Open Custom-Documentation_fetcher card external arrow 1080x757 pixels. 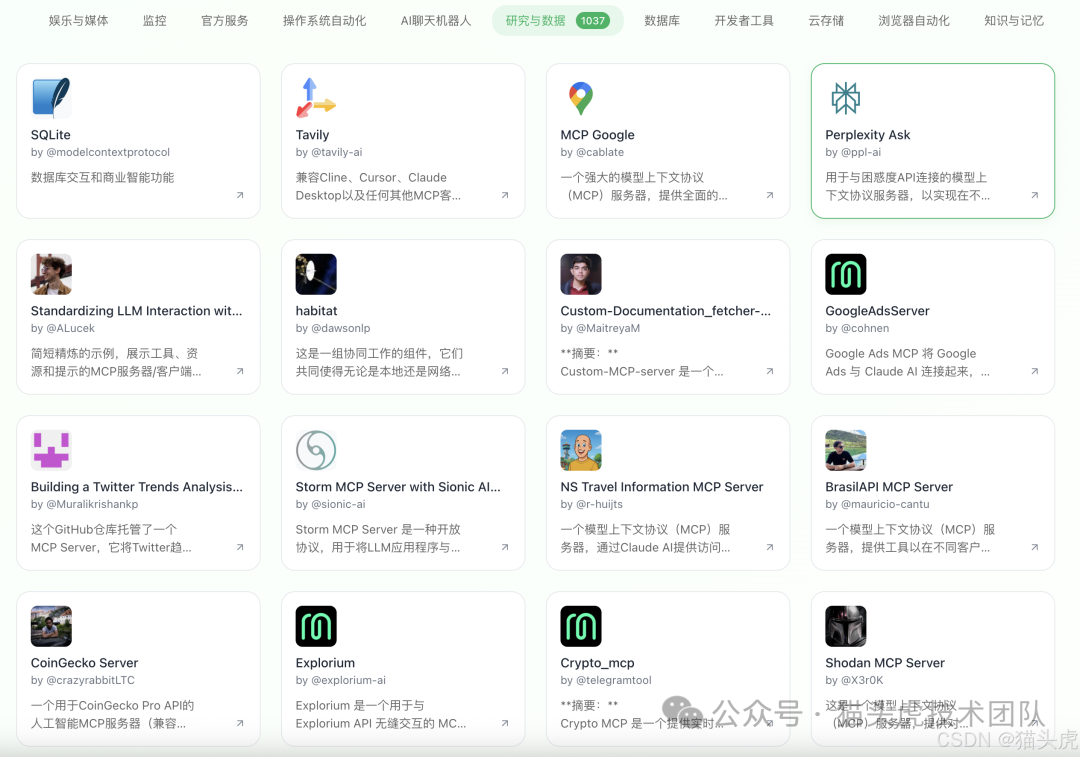point(770,371)
